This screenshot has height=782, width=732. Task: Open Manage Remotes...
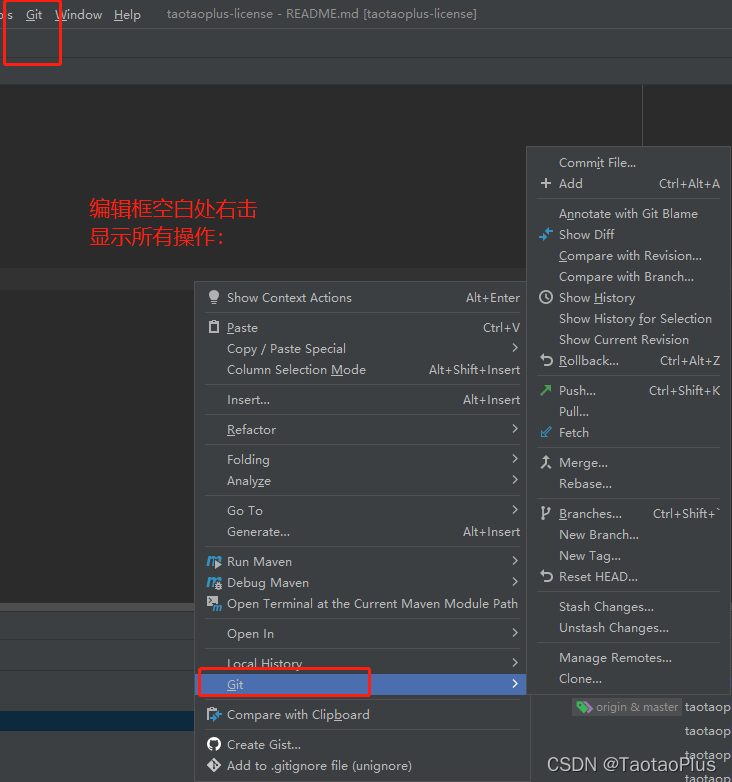[x=628, y=657]
